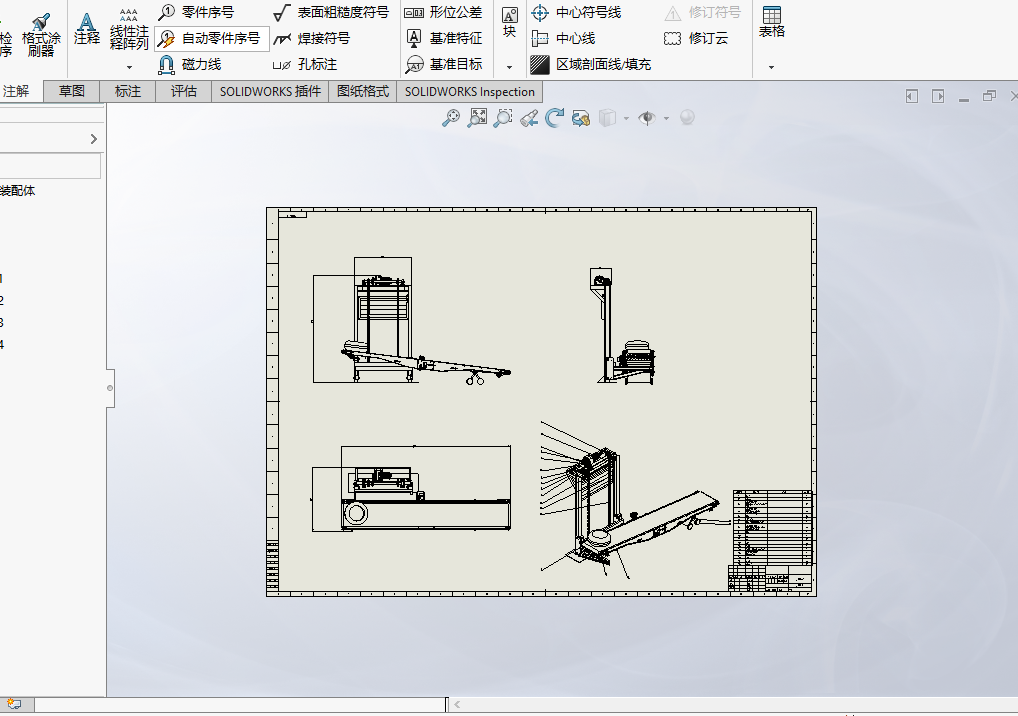Click the grayed appearance sphere icon
This screenshot has width=1018, height=716.
coord(687,117)
